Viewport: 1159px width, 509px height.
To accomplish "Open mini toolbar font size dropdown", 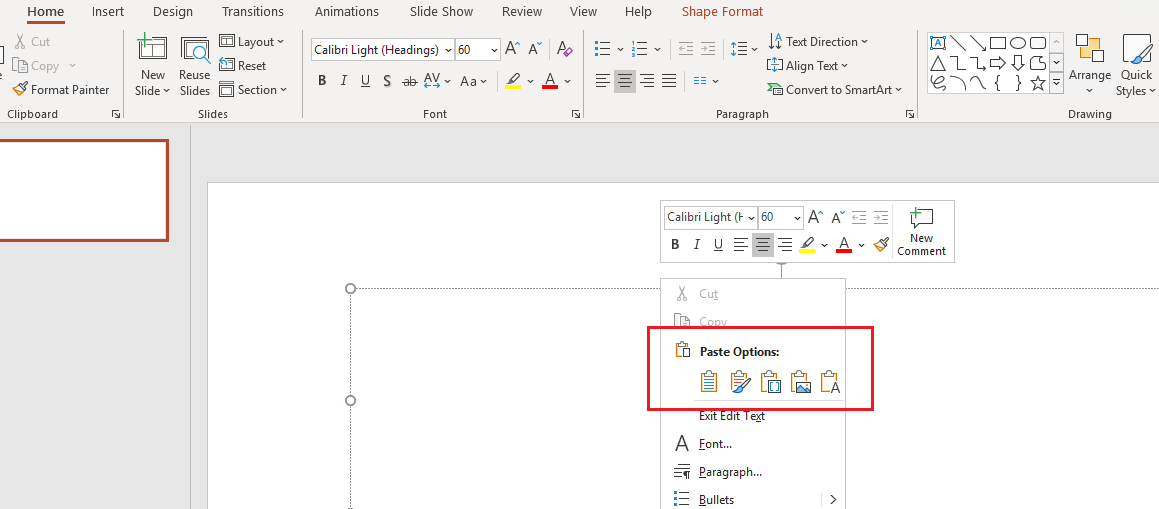I will (x=797, y=217).
